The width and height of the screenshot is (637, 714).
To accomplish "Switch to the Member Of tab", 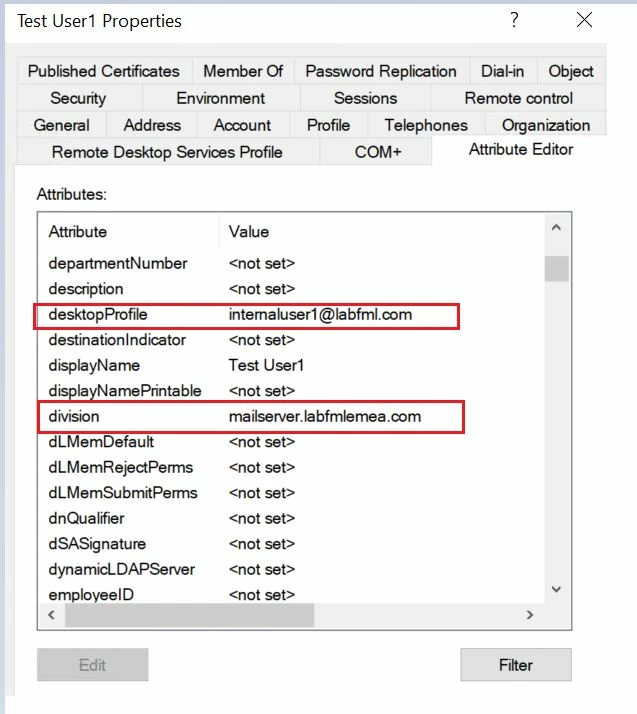I will click(x=243, y=71).
